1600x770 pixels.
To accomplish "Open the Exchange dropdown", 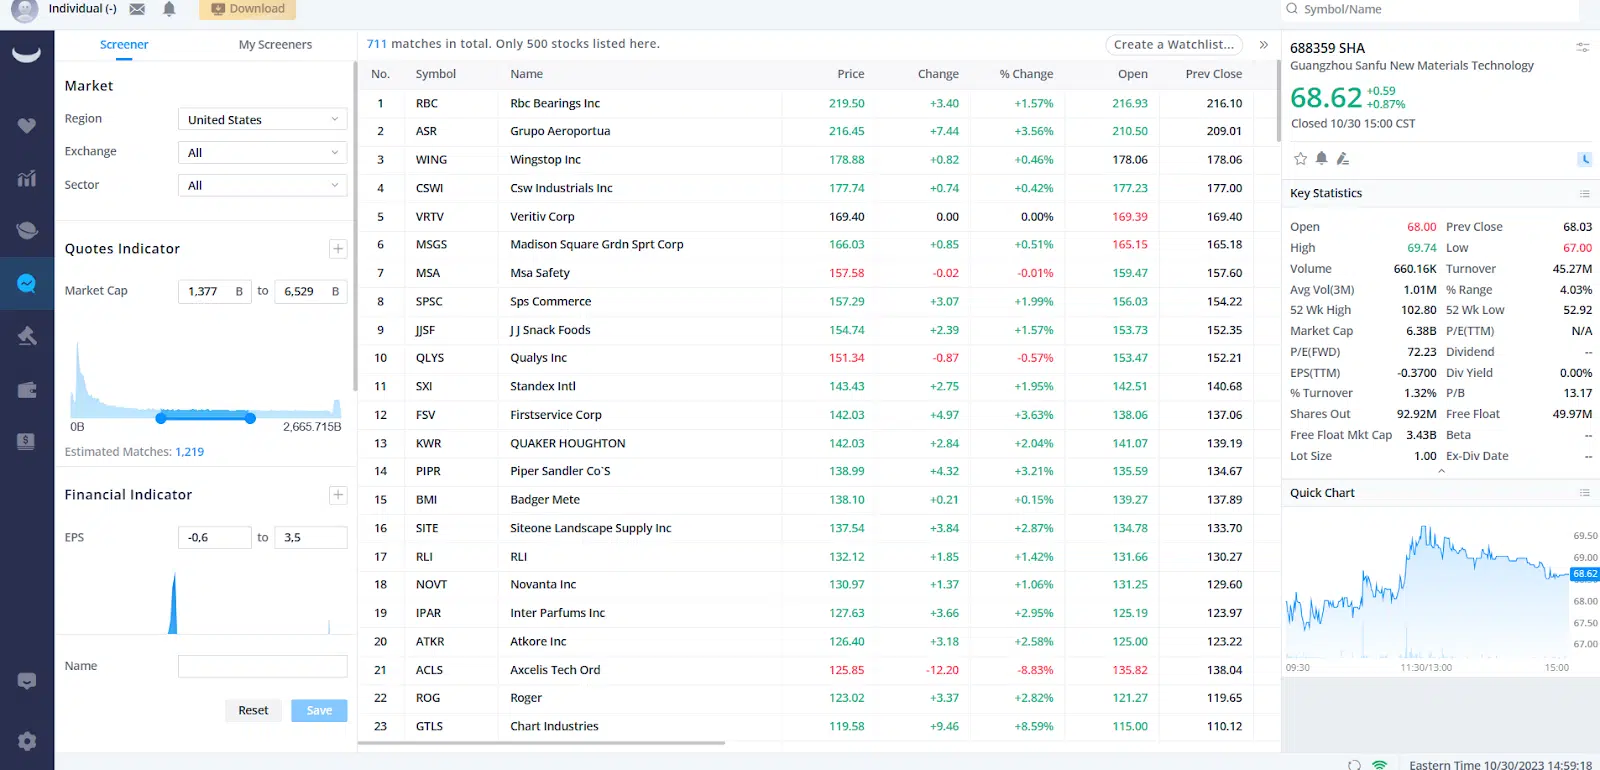I will pyautogui.click(x=262, y=153).
